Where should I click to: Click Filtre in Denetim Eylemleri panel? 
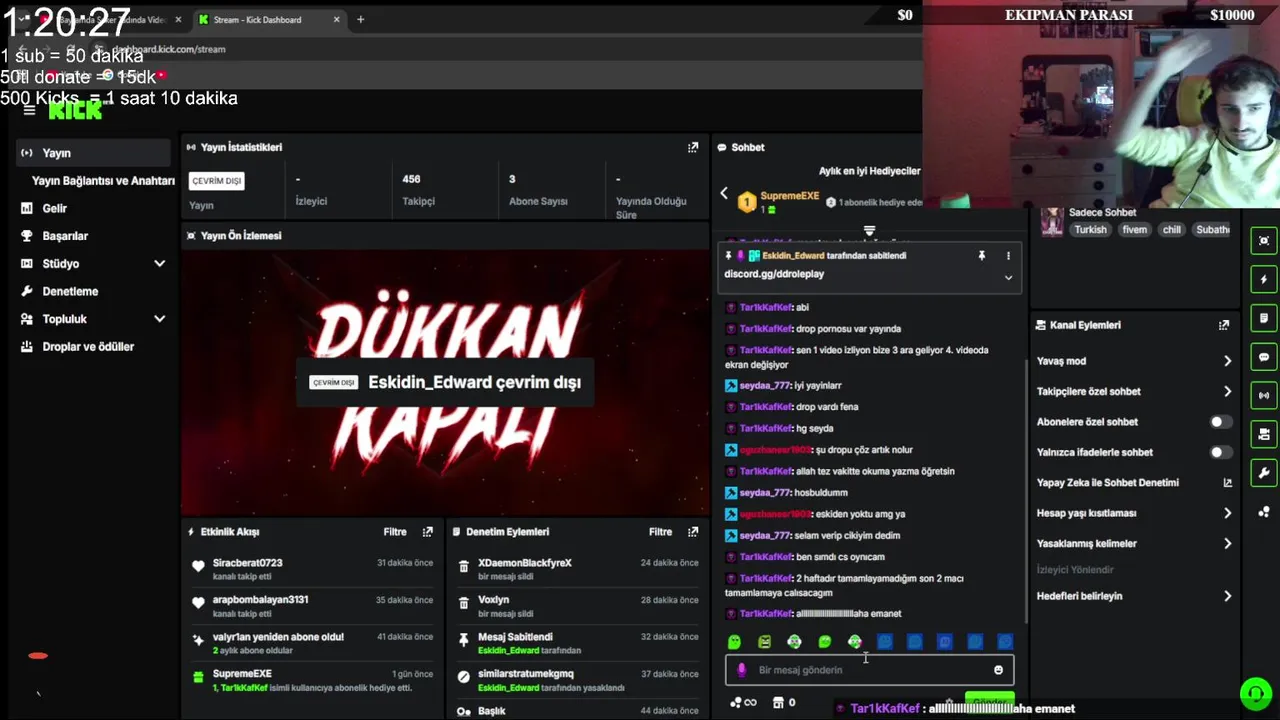click(660, 532)
